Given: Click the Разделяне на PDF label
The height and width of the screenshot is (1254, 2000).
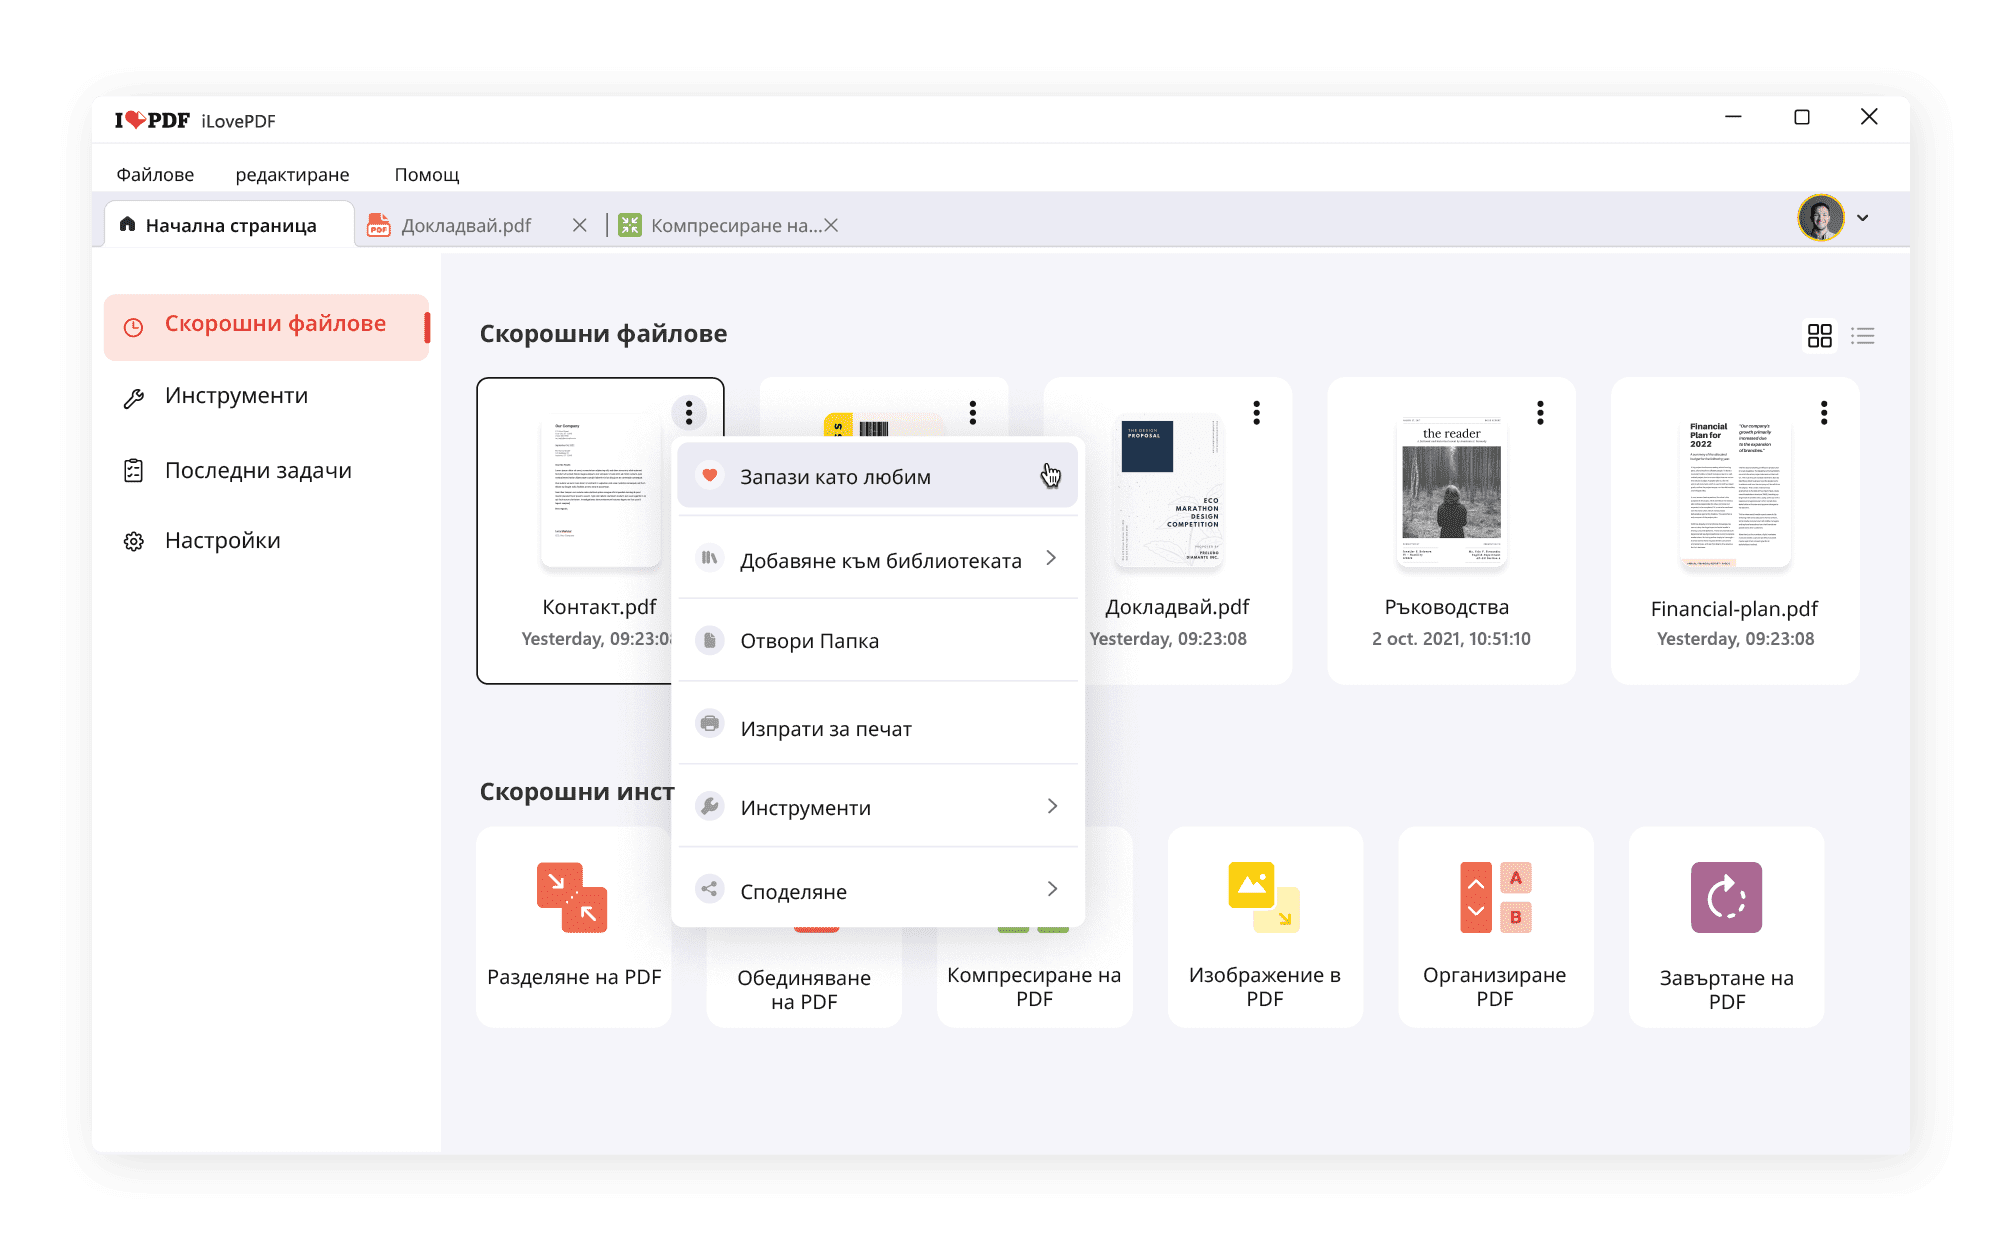Looking at the screenshot, I should (574, 977).
